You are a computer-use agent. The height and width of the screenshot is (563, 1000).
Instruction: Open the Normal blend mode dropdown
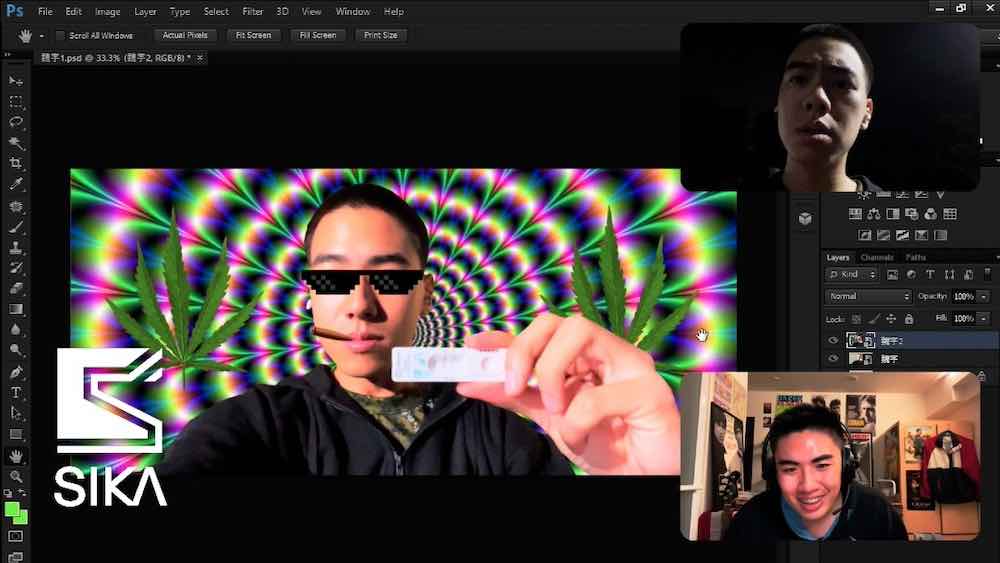869,296
